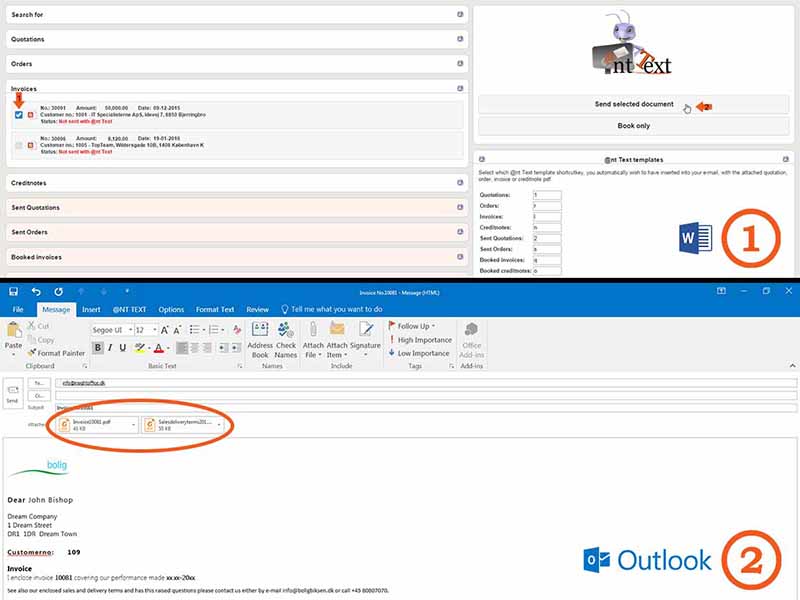Check the box for invoice 30006
Viewport: 800px width, 600px height.
click(19, 145)
